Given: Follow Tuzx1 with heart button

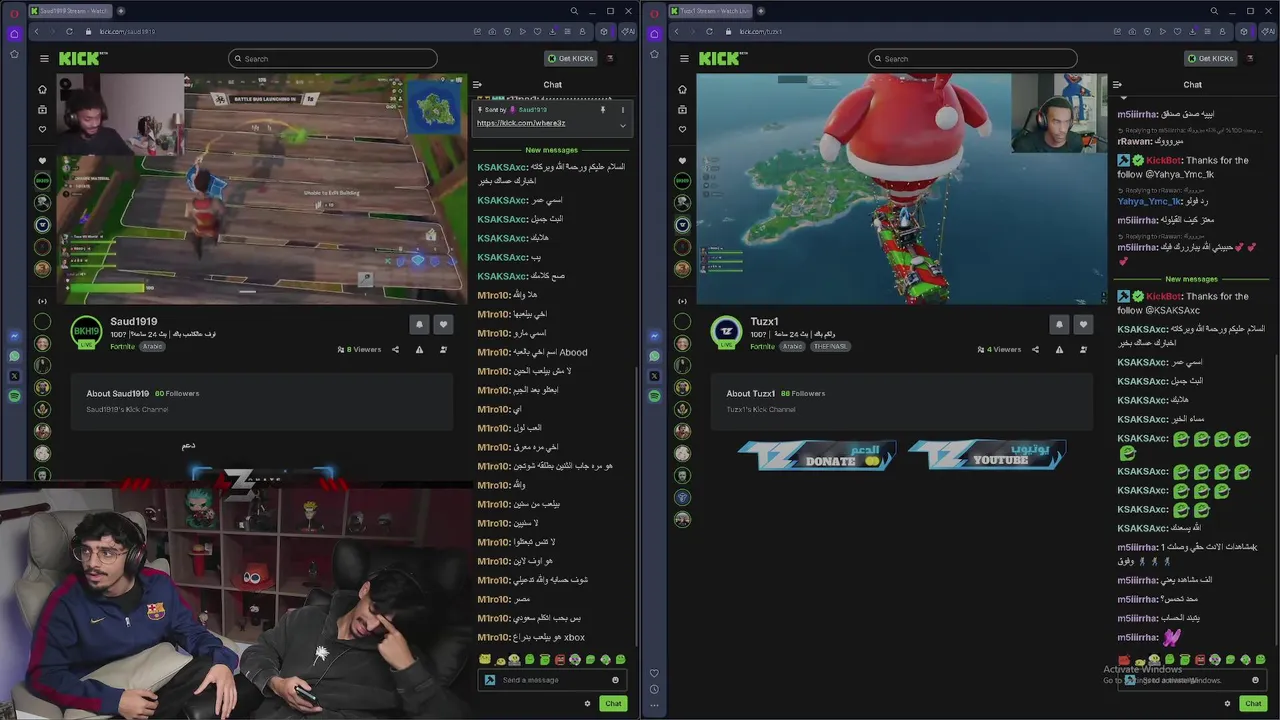Looking at the screenshot, I should pos(1083,324).
